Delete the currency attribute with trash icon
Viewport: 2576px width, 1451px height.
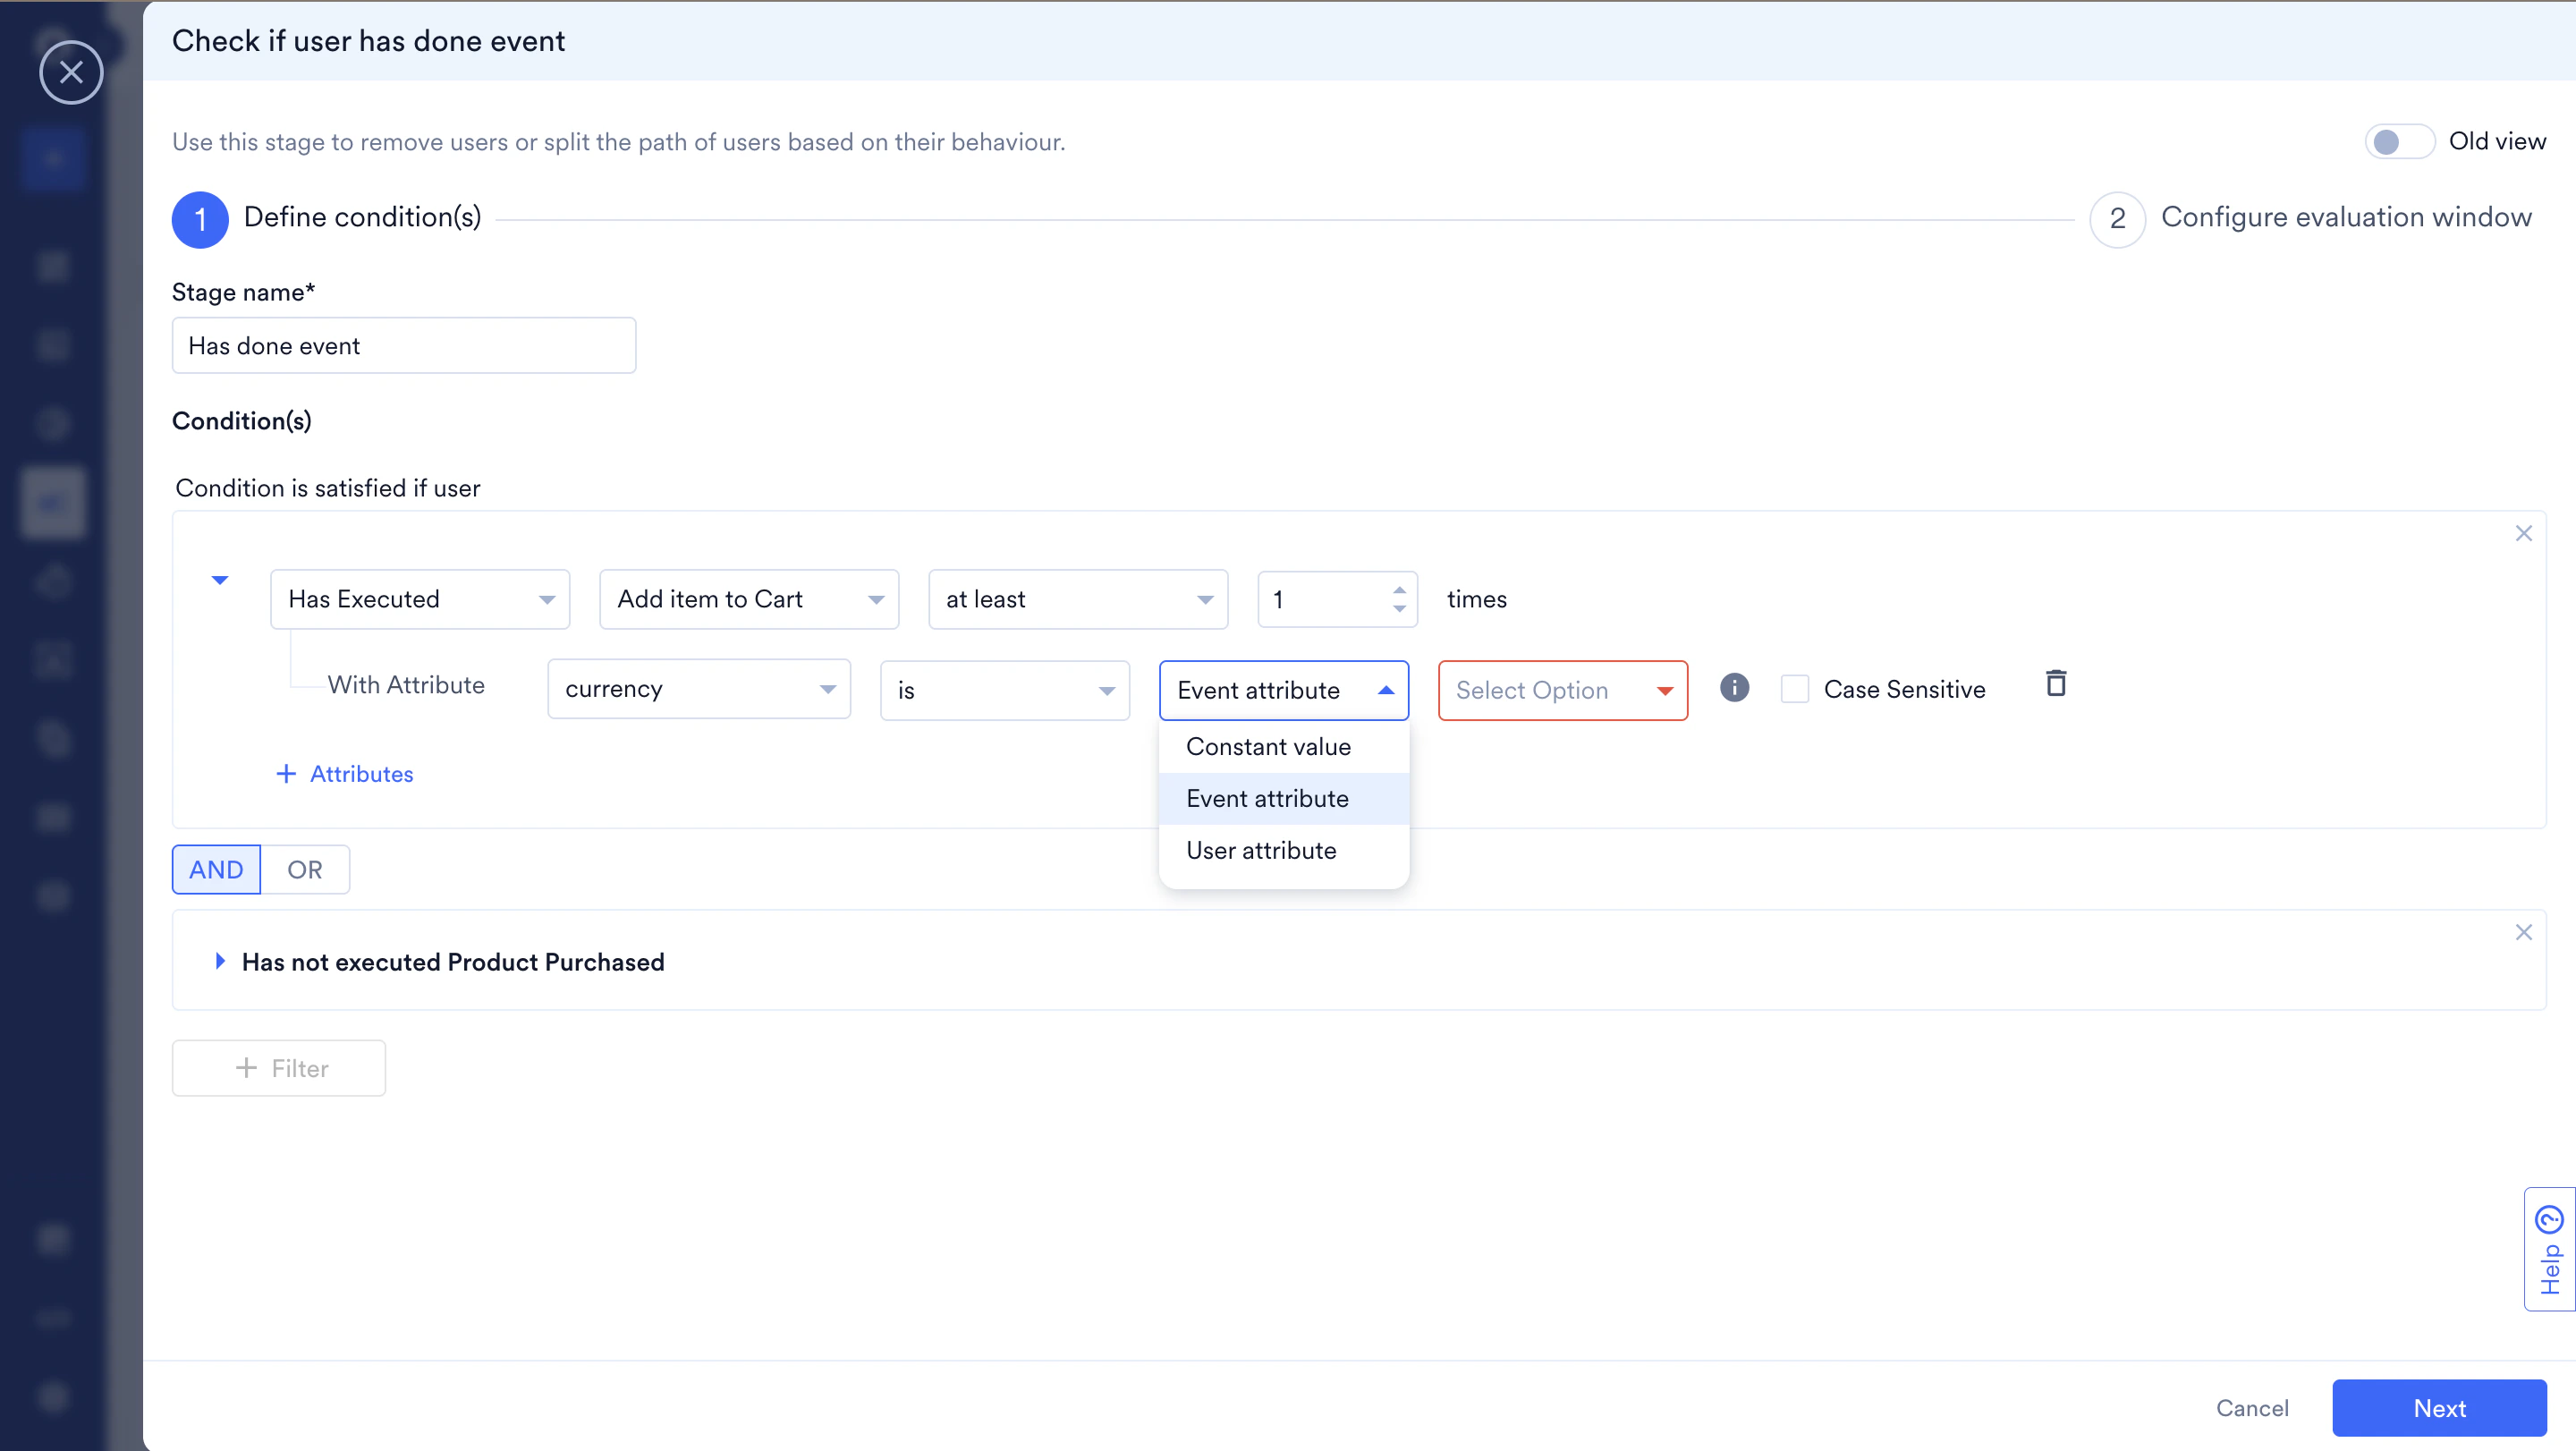[2056, 684]
